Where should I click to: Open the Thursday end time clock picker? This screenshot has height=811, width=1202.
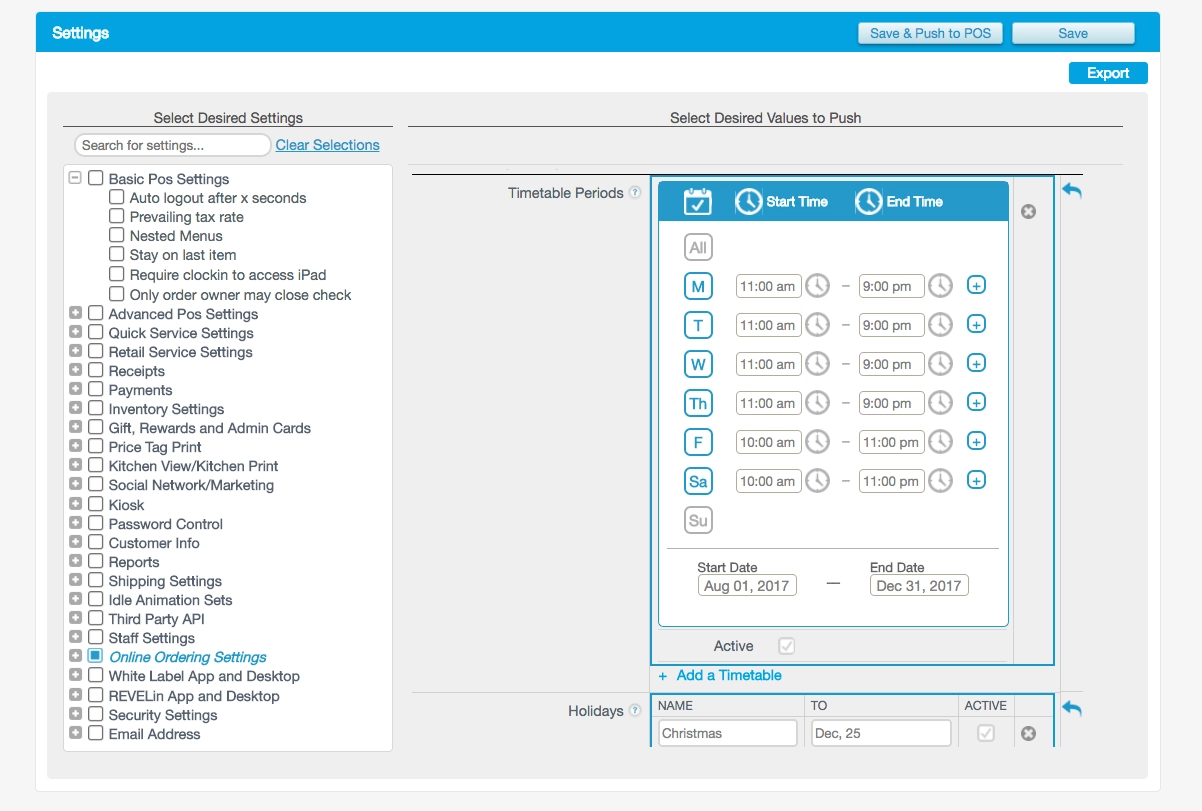(x=940, y=403)
